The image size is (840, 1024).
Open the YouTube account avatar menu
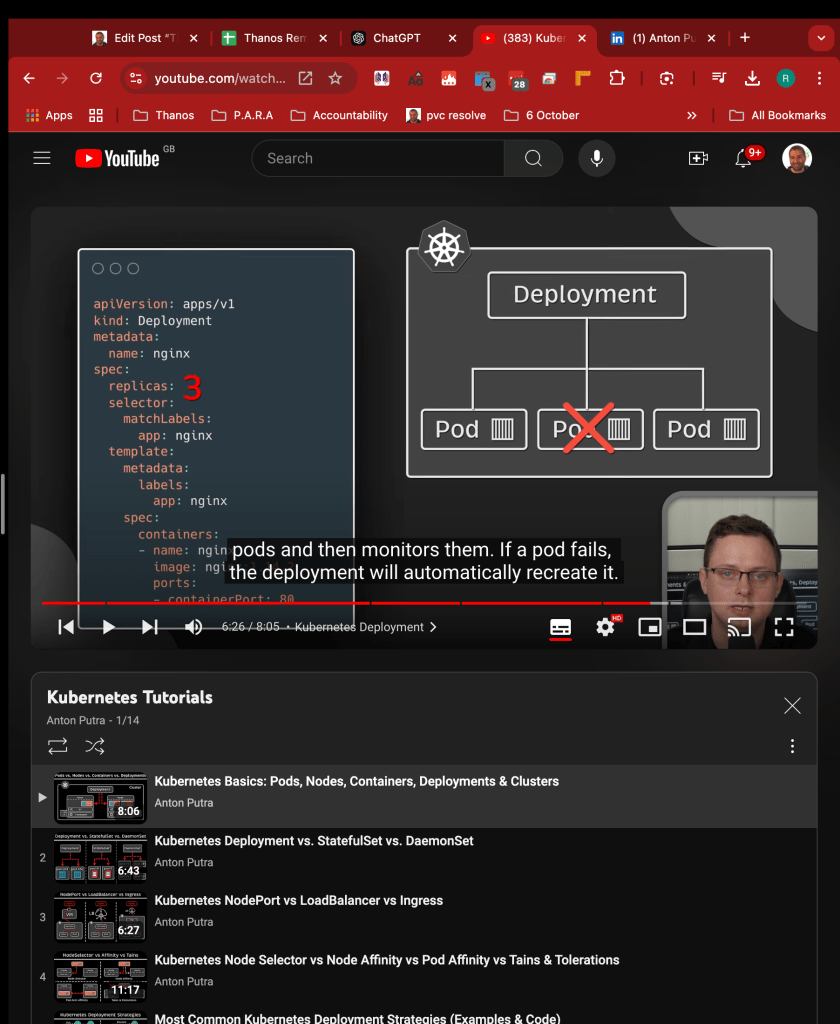point(797,158)
